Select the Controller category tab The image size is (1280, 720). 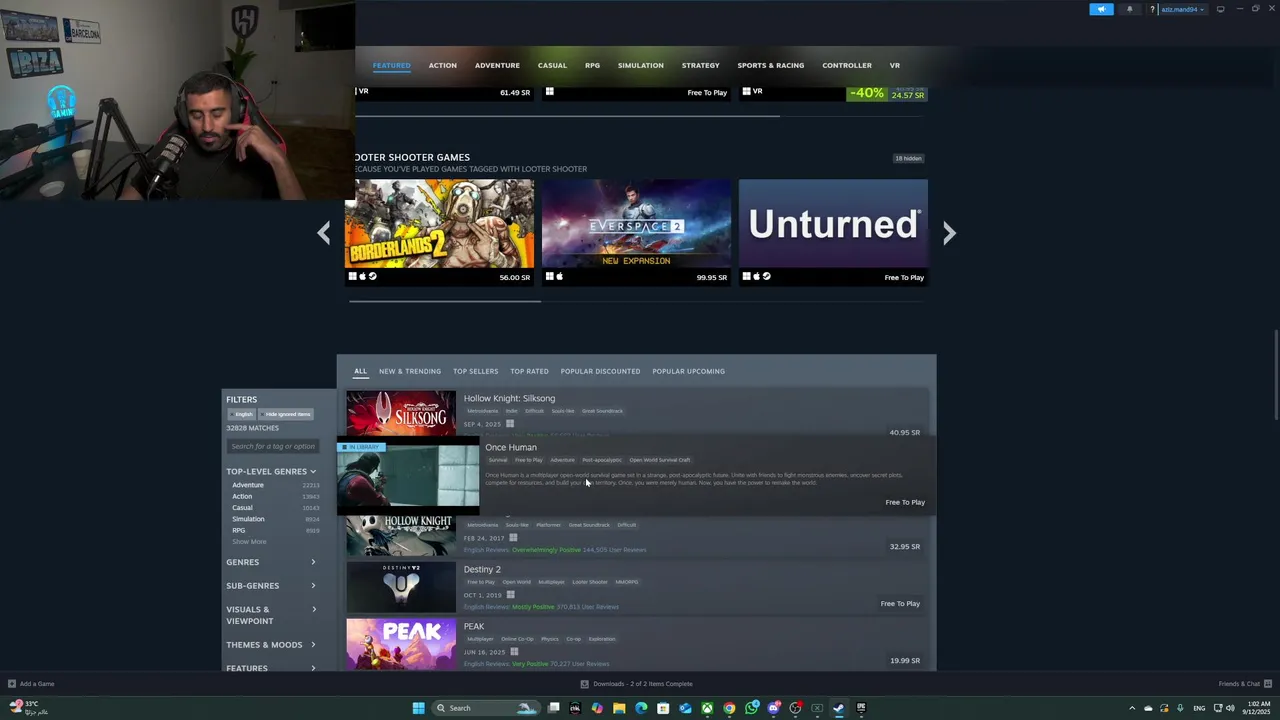click(846, 65)
